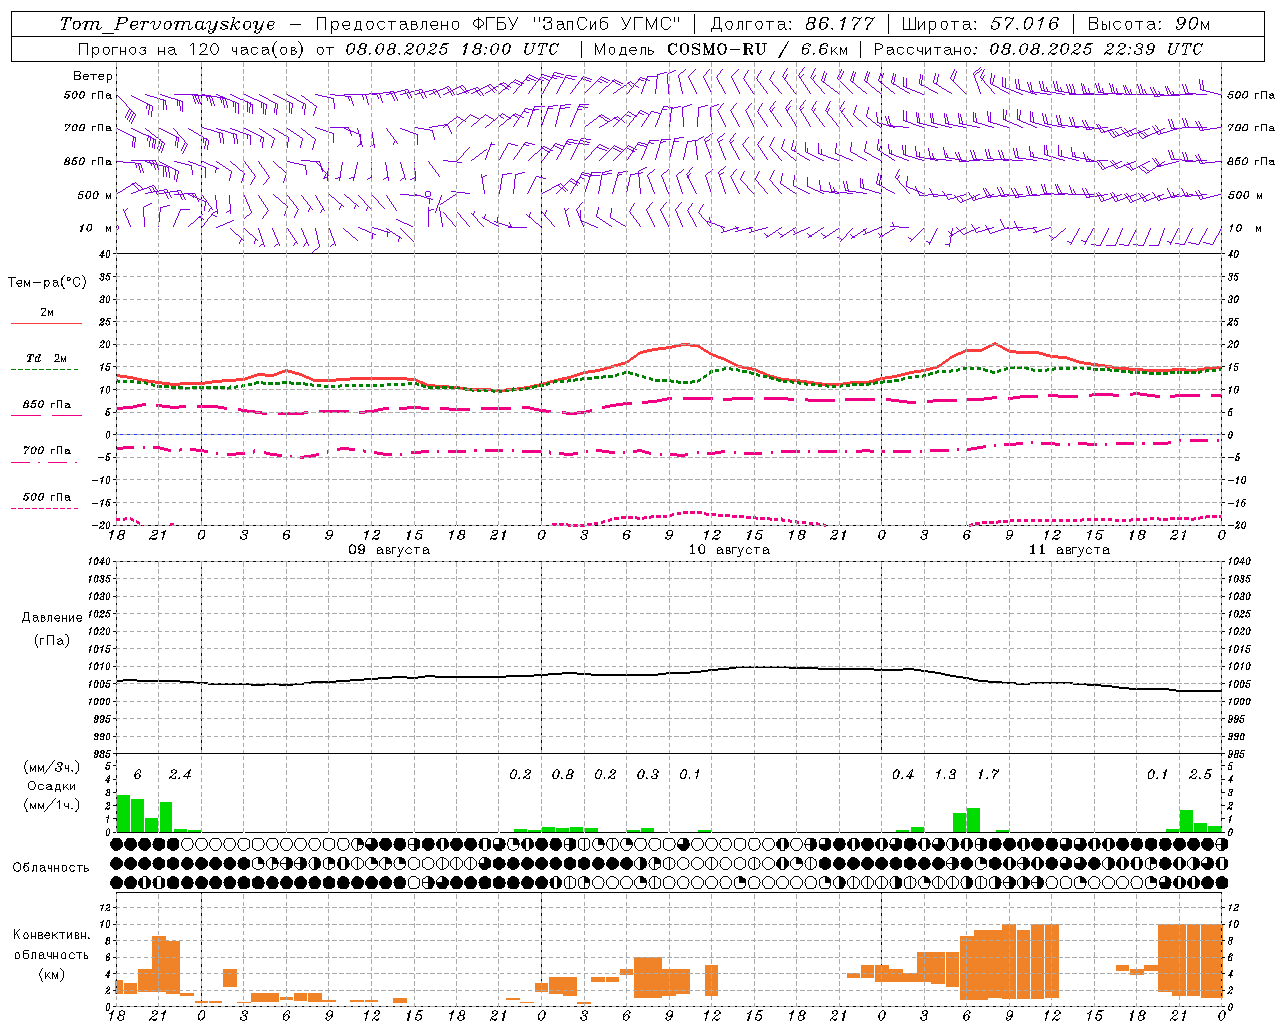This screenshot has width=1280, height=1024.
Task: Click the Тем-ра(°C) temperature panel label
Action: 47,283
